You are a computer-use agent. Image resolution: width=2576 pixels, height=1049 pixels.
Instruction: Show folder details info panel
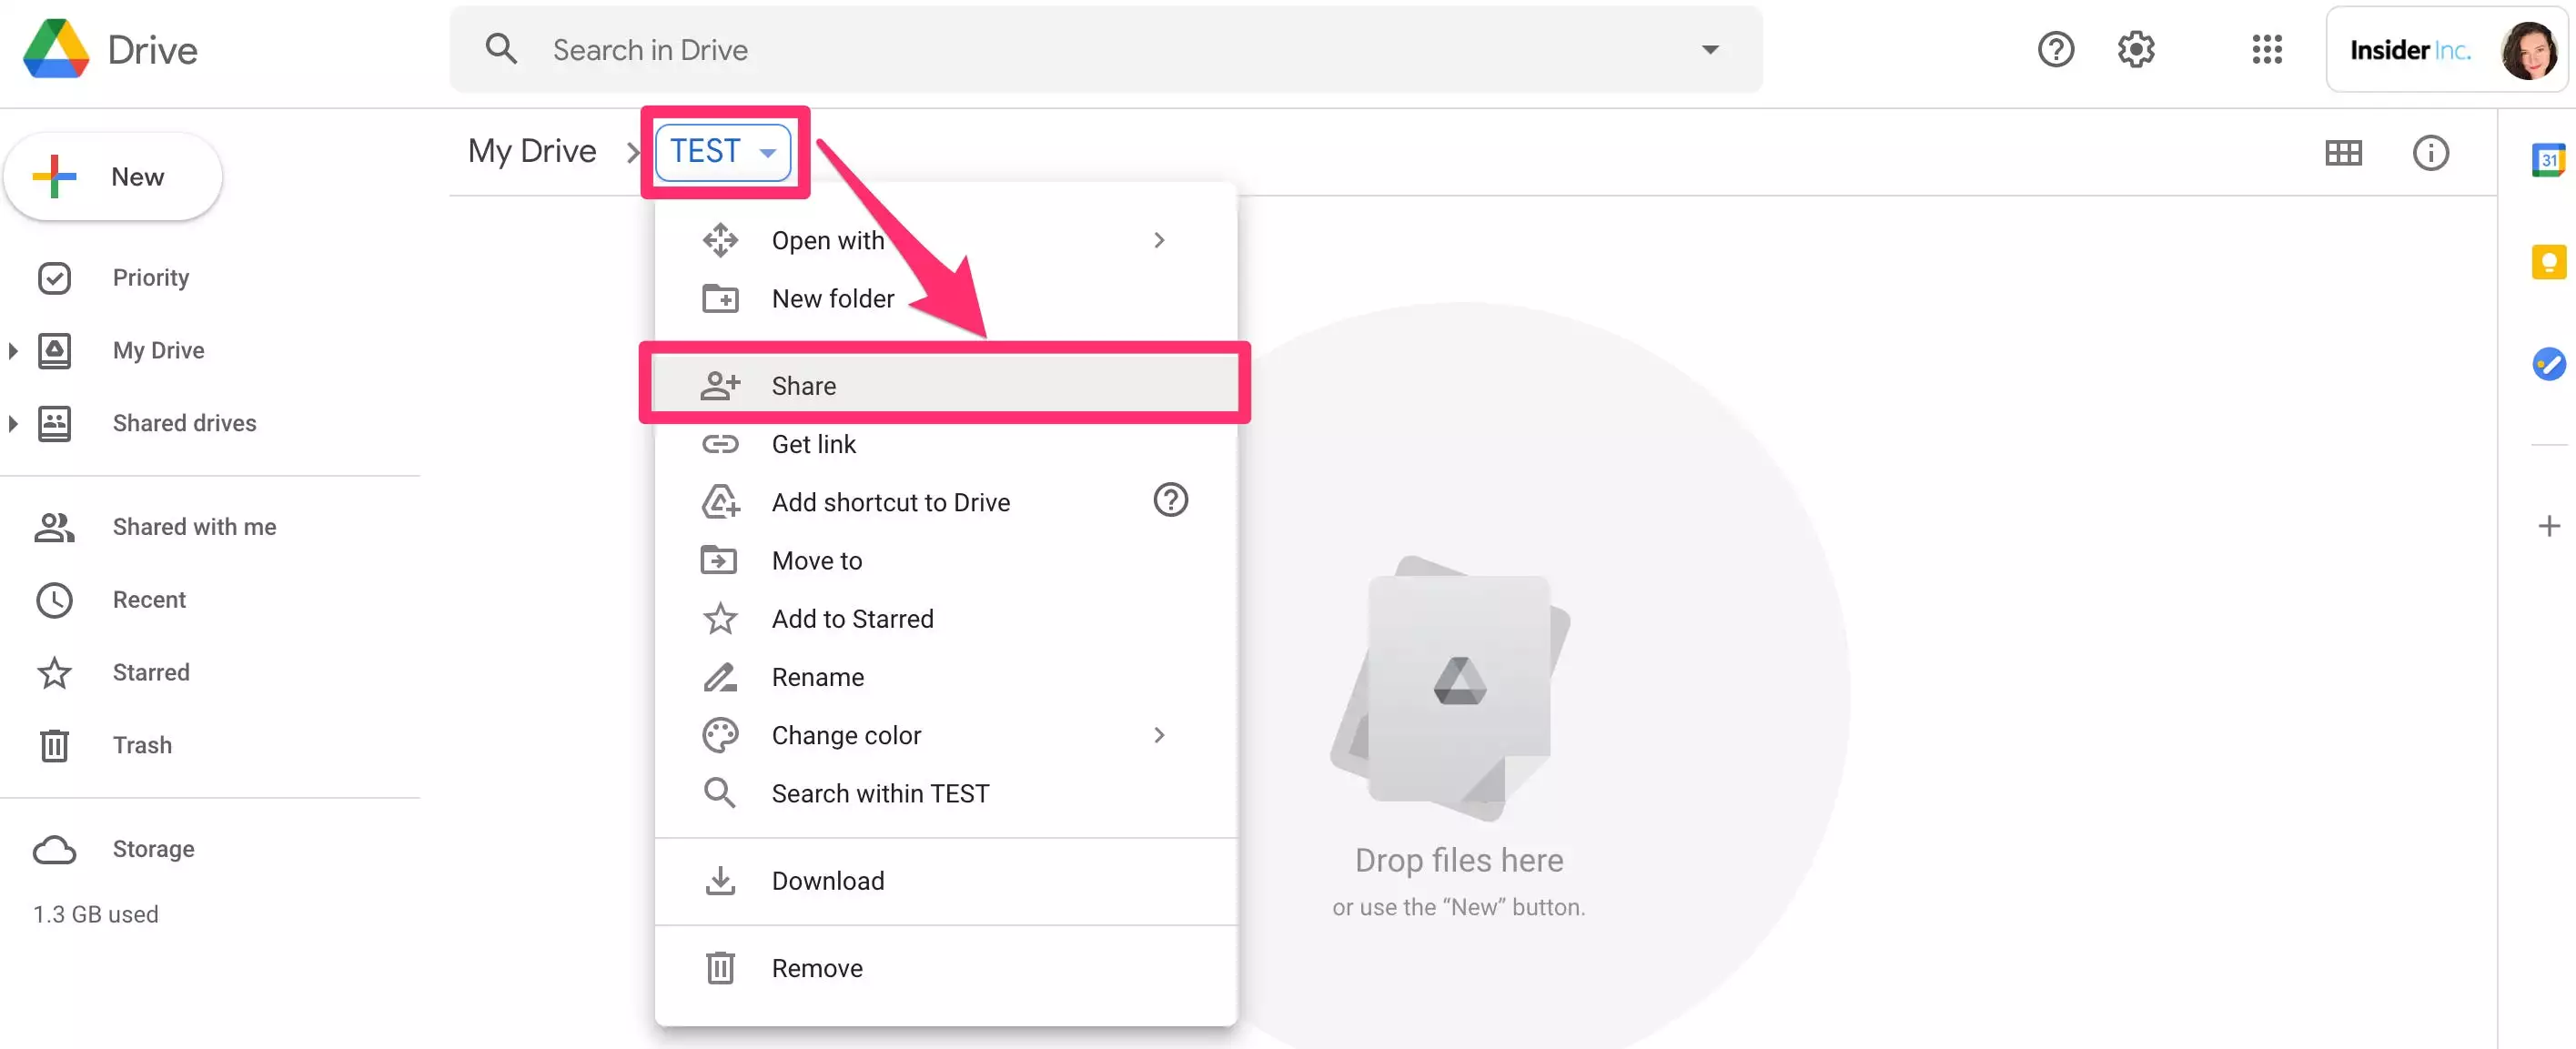(2430, 153)
